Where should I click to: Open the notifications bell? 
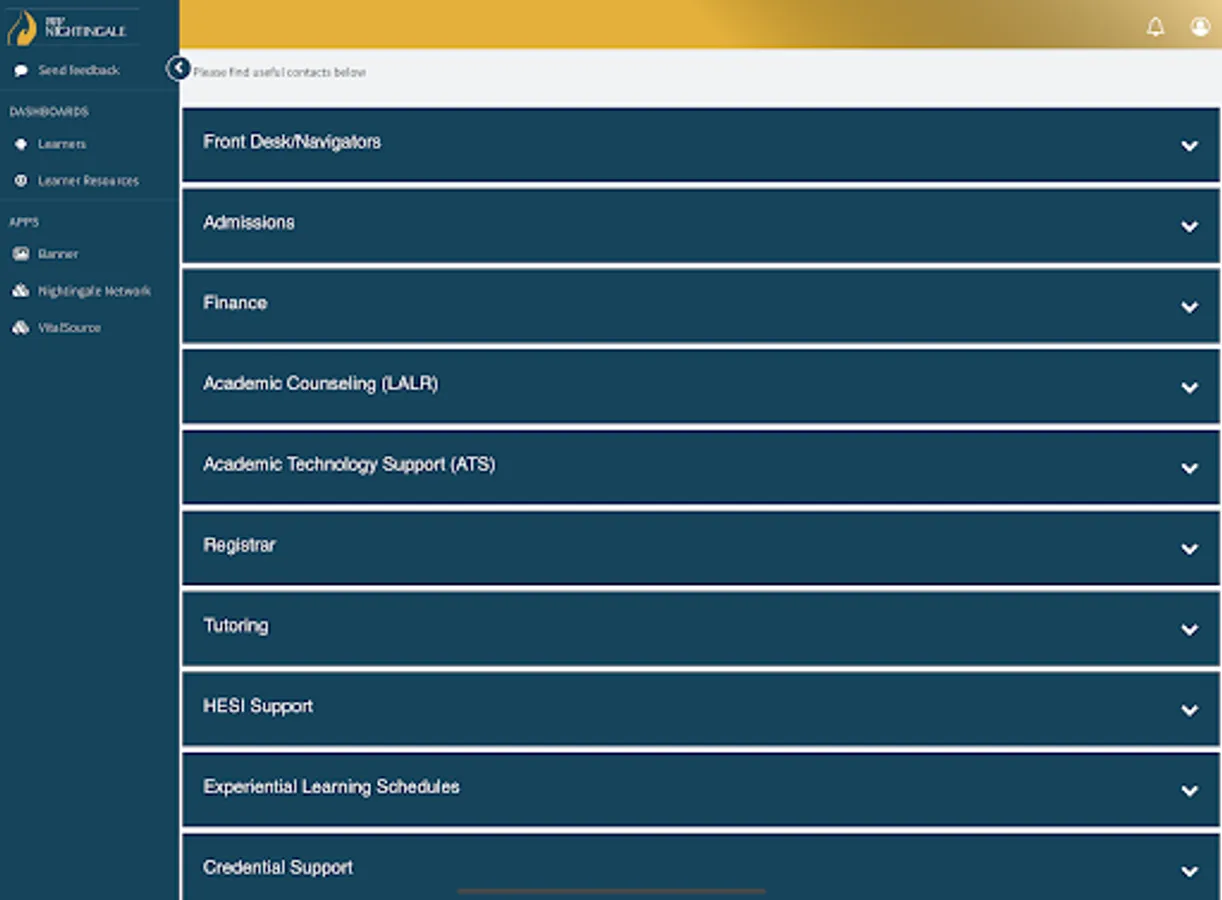[x=1155, y=27]
